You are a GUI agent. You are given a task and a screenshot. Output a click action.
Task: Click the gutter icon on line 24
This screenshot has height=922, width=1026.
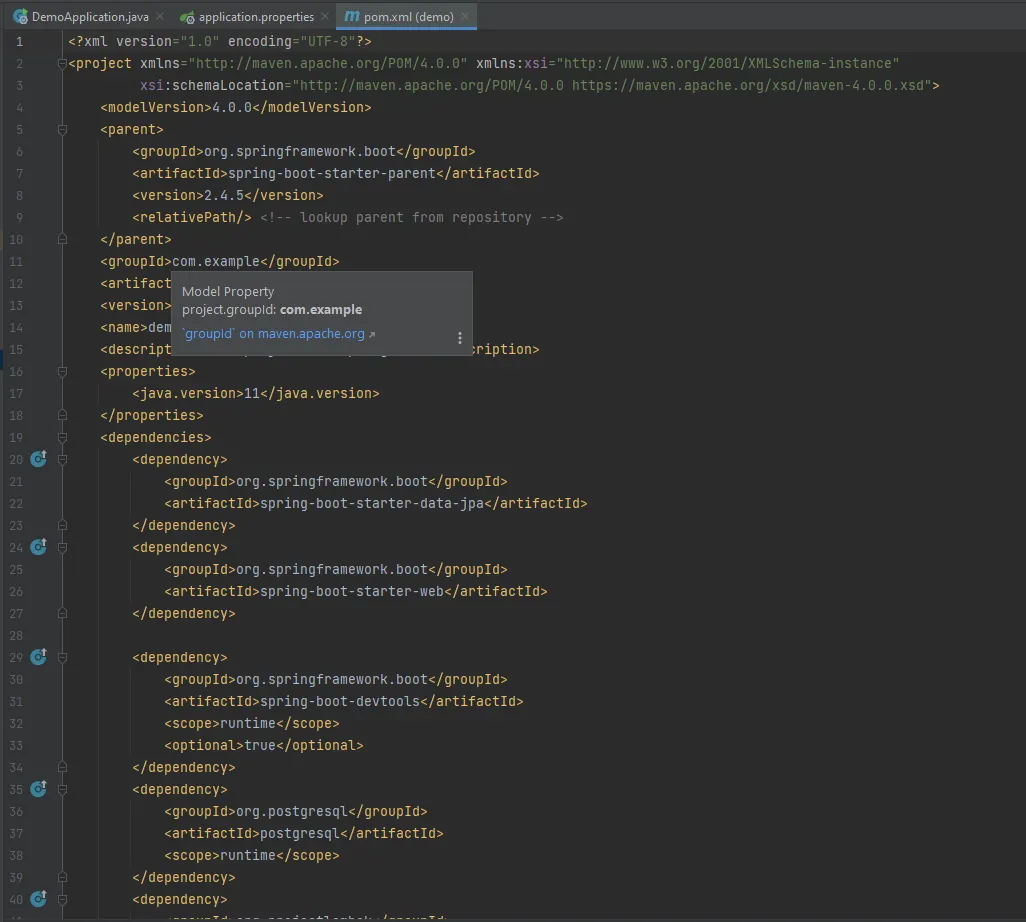pyautogui.click(x=39, y=546)
